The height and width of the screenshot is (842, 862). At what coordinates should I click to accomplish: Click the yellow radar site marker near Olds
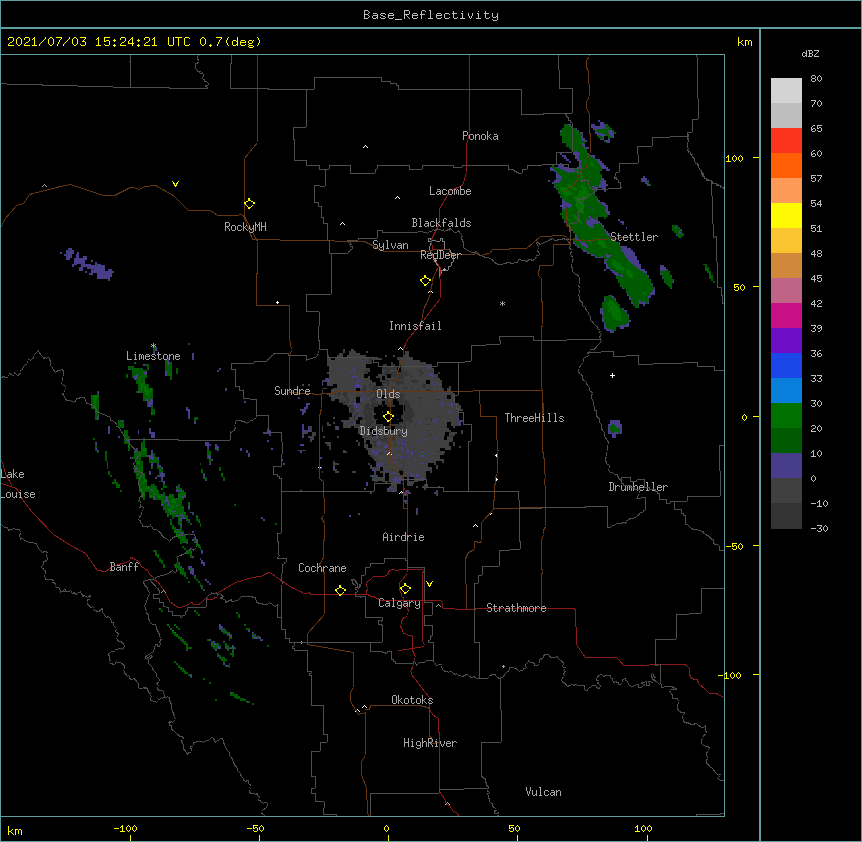coord(388,417)
